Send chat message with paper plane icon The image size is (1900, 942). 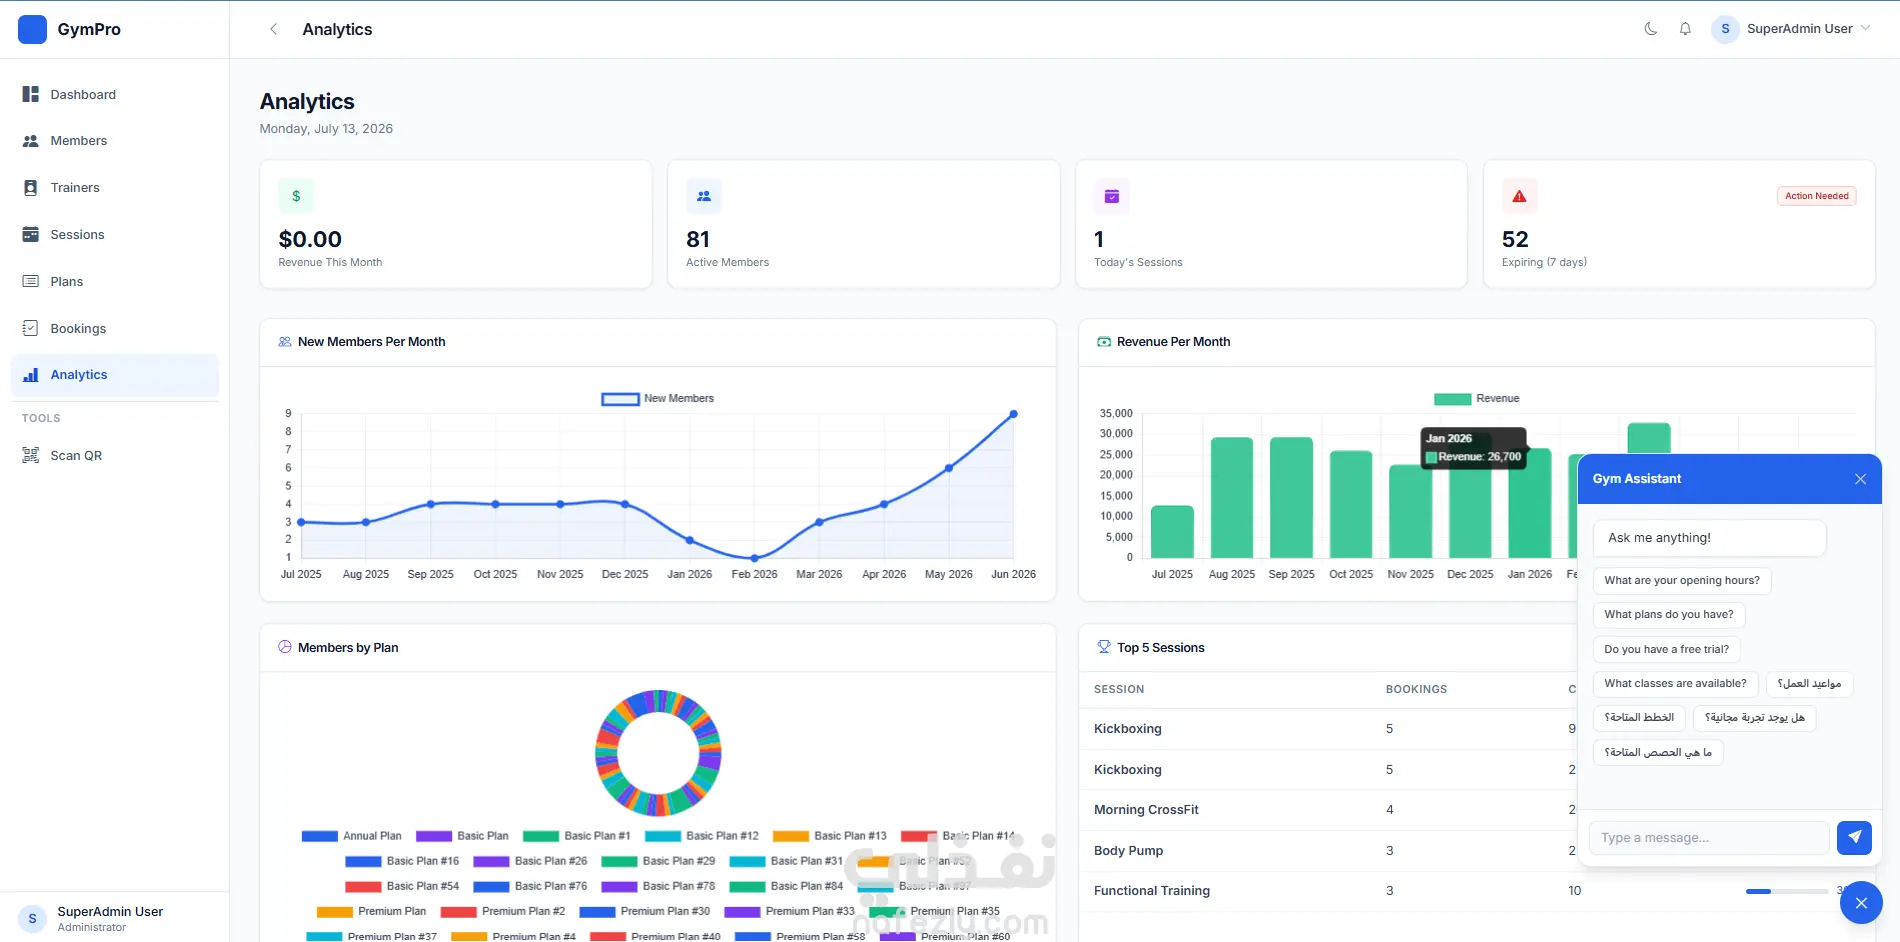(1854, 837)
